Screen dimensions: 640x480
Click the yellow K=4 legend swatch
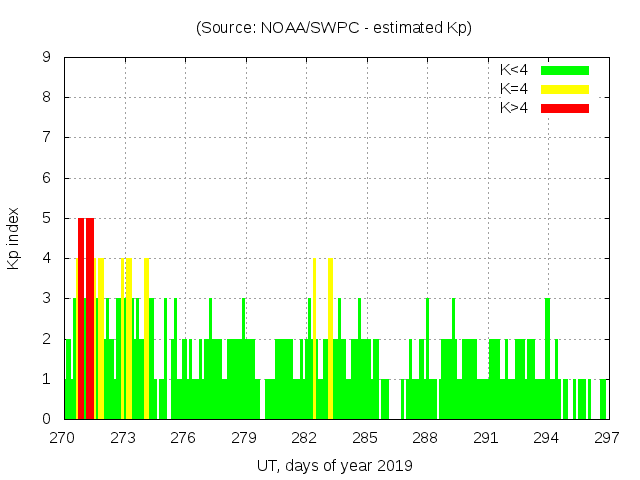565,89
